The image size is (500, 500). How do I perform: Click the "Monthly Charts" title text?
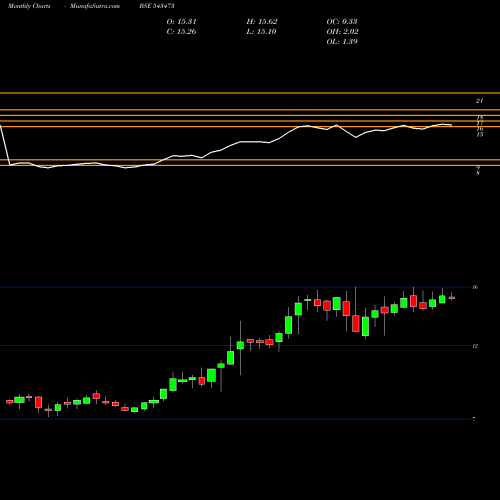(x=29, y=6)
